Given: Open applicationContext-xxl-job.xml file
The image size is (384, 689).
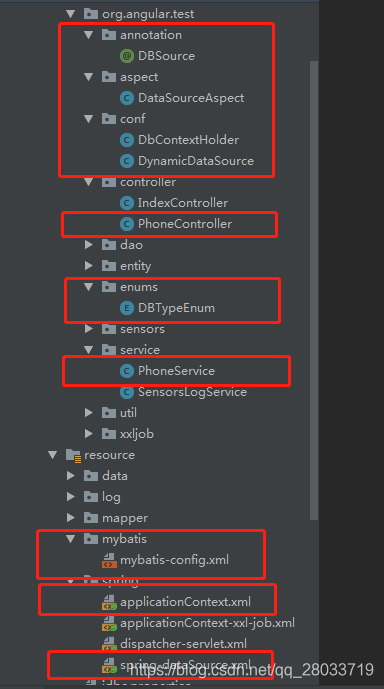Looking at the screenshot, I should point(207,623).
